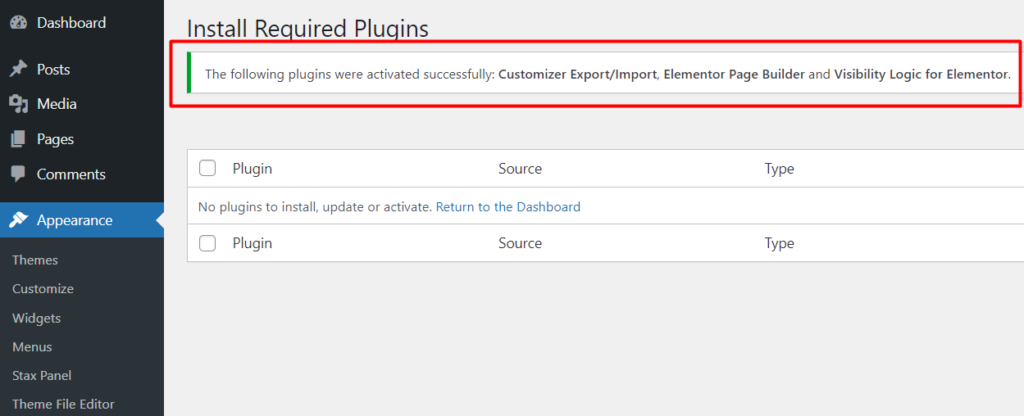1024x416 pixels.
Task: Follow the Return to the Dashboard link
Action: 508,207
